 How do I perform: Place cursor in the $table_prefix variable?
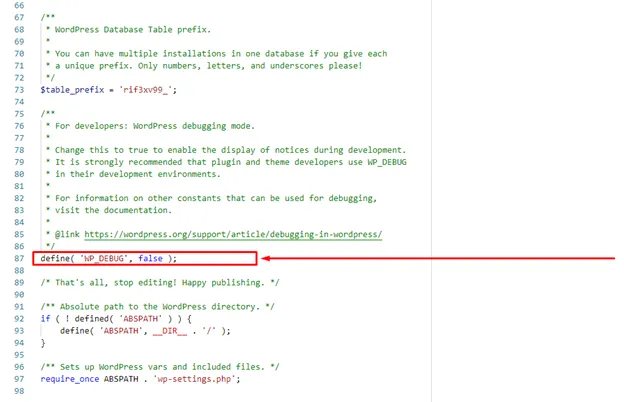(x=72, y=90)
